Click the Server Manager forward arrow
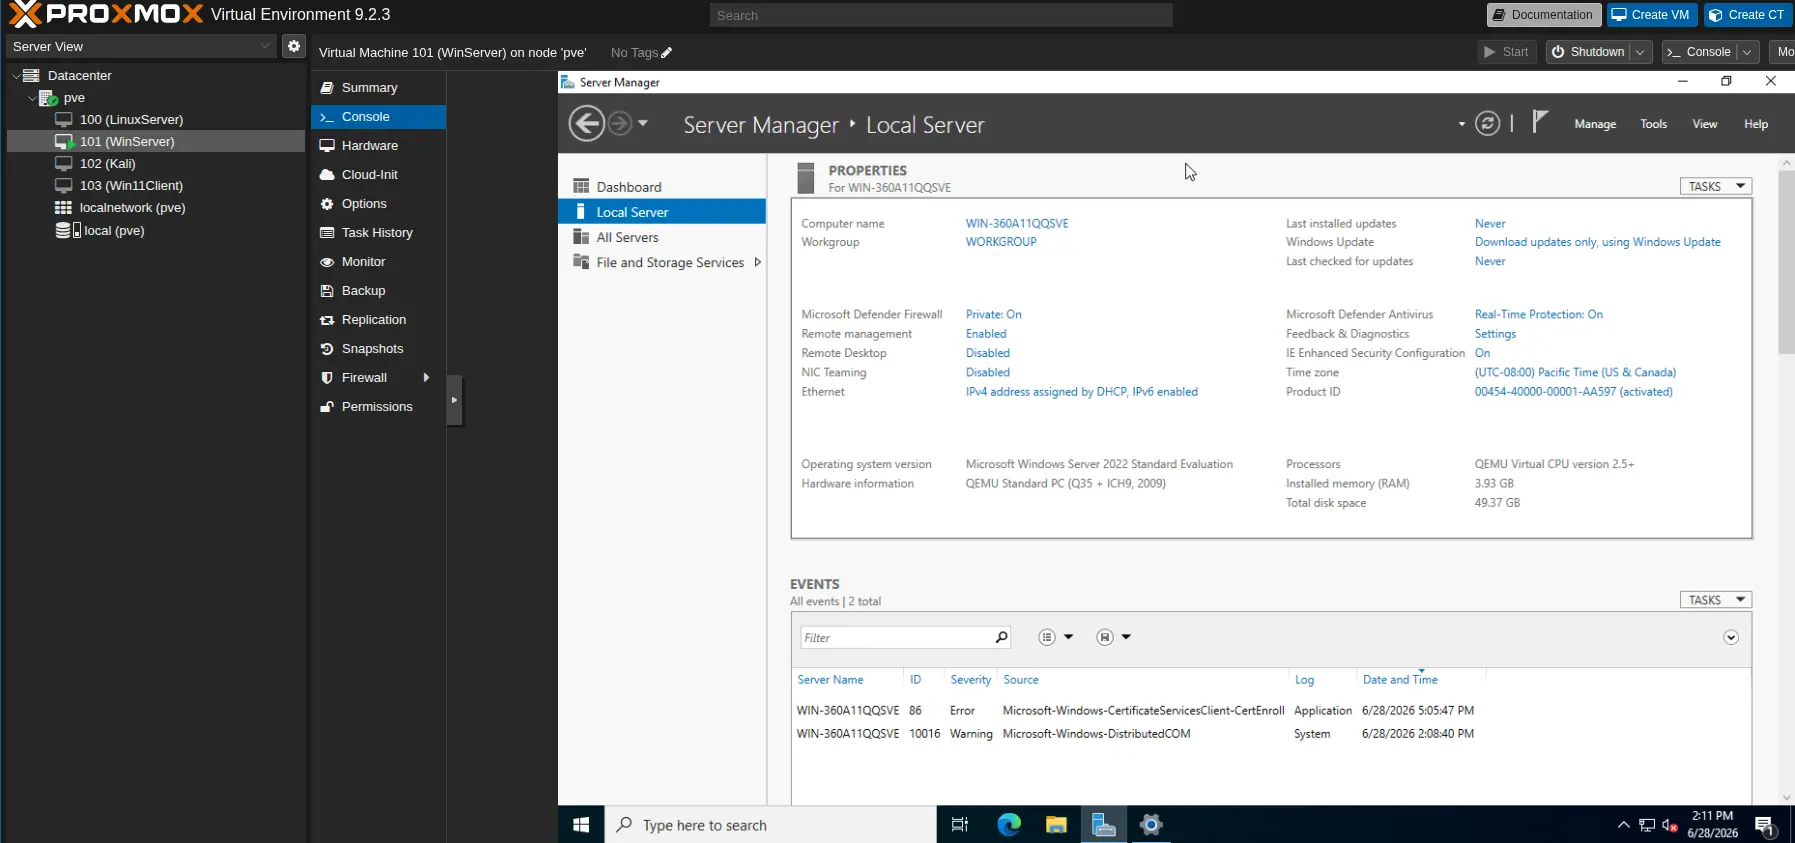The width and height of the screenshot is (1795, 843). click(x=620, y=124)
